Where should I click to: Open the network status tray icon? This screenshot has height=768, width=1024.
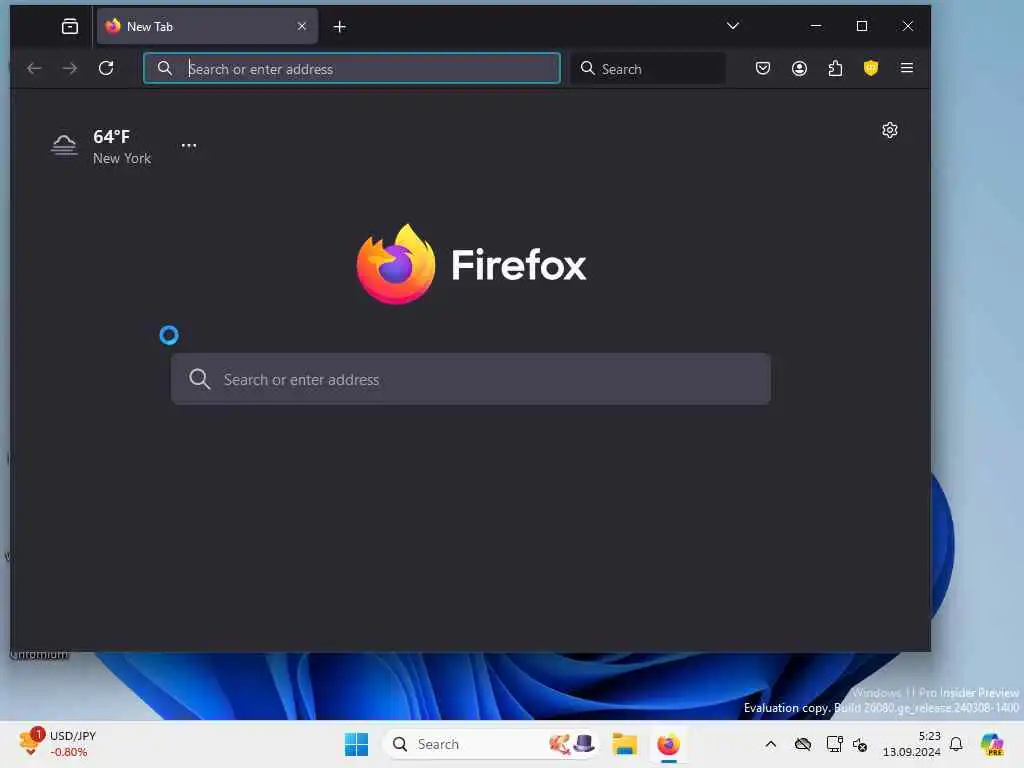[x=834, y=744]
